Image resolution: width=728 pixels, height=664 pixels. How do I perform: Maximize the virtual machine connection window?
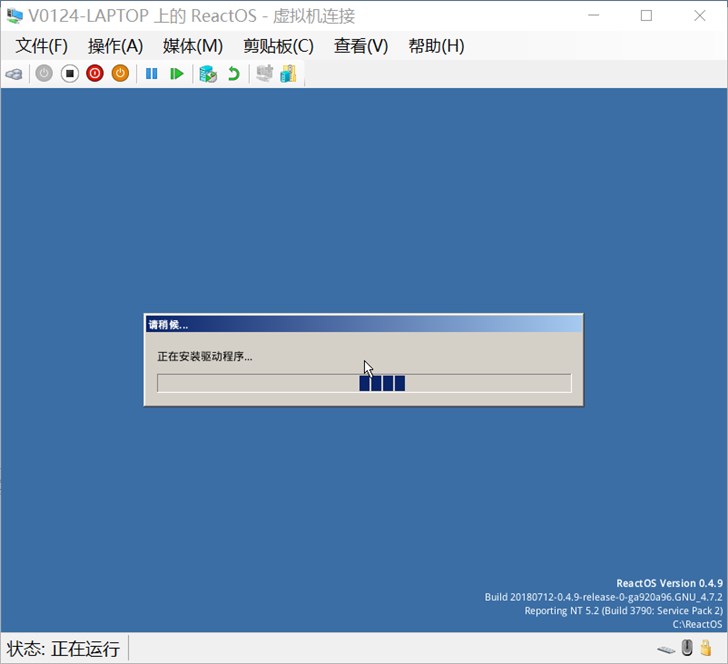[646, 15]
